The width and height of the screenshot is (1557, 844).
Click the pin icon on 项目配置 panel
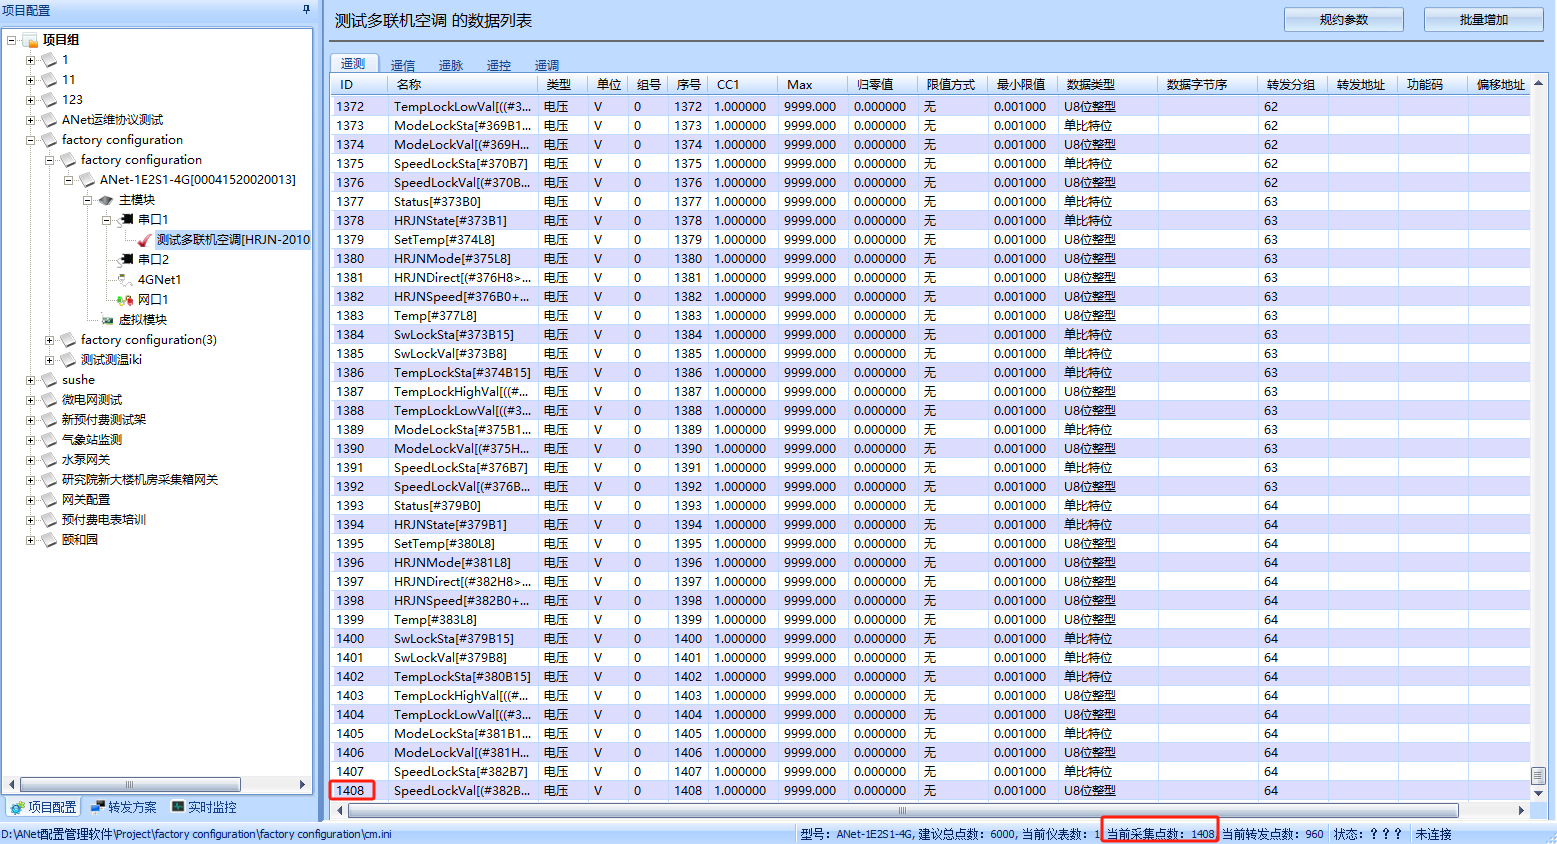coord(306,9)
